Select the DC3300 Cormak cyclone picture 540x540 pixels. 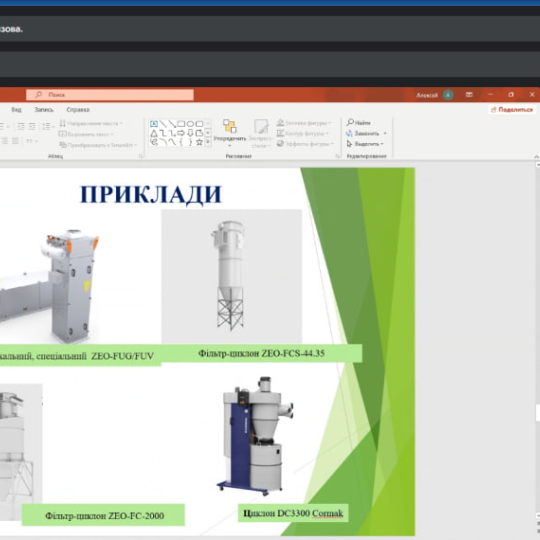(256, 435)
